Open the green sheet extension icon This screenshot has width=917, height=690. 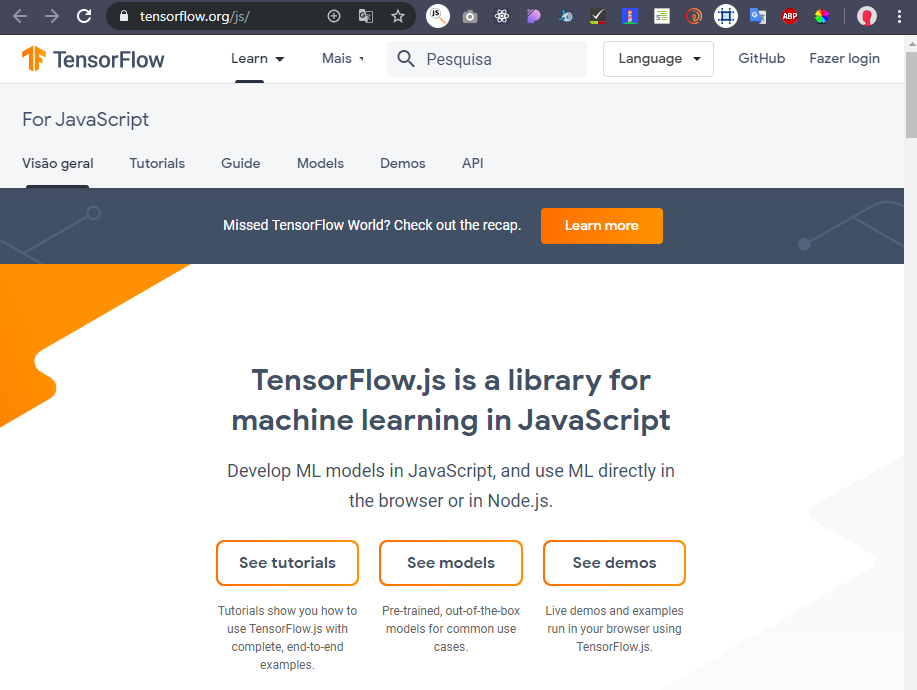pos(661,16)
